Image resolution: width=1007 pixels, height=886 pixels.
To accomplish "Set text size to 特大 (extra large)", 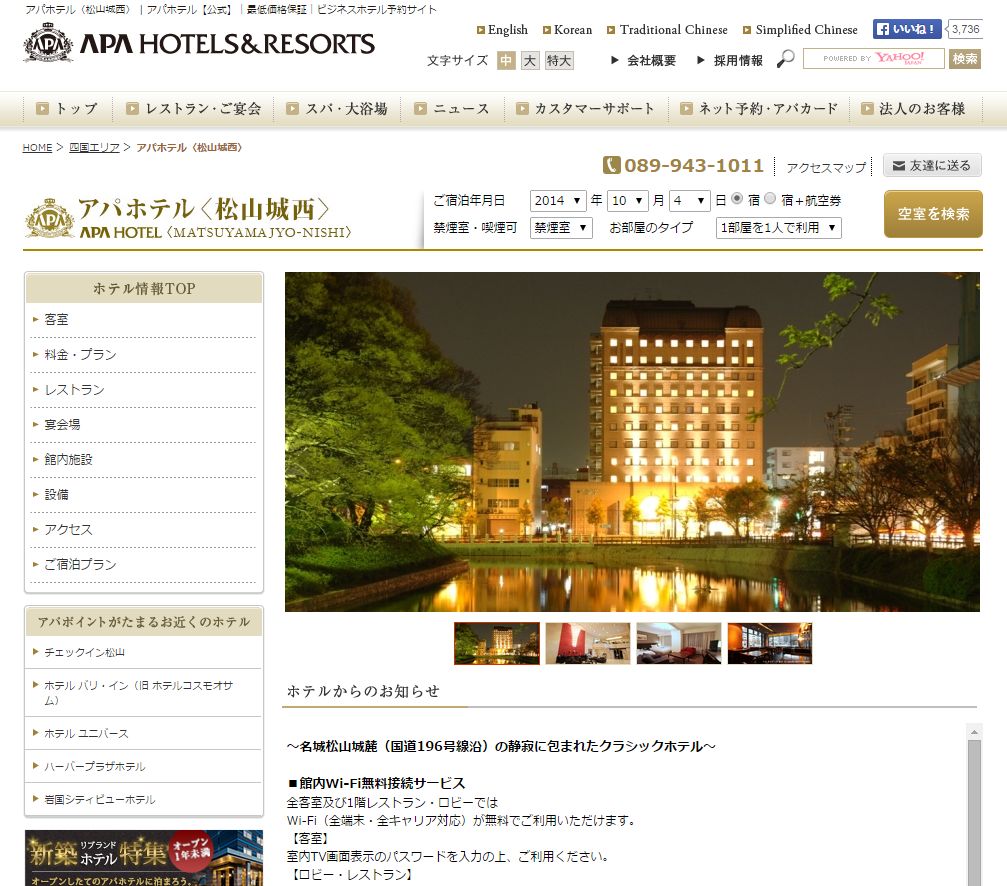I will click(559, 61).
